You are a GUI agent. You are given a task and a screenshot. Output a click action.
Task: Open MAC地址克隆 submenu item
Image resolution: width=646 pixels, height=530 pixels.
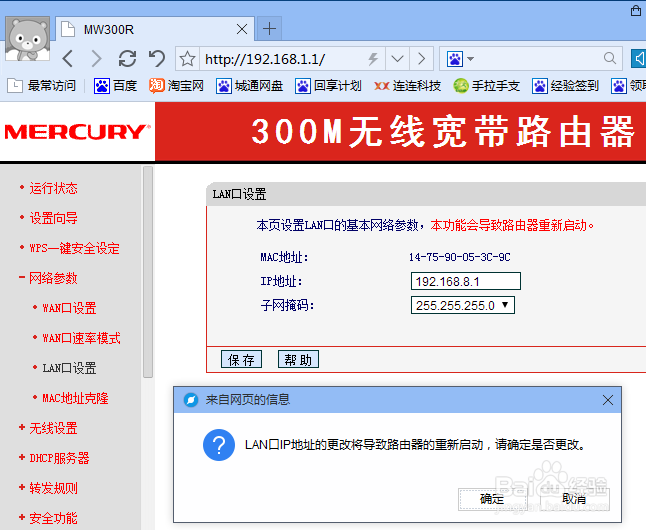pyautogui.click(x=75, y=398)
